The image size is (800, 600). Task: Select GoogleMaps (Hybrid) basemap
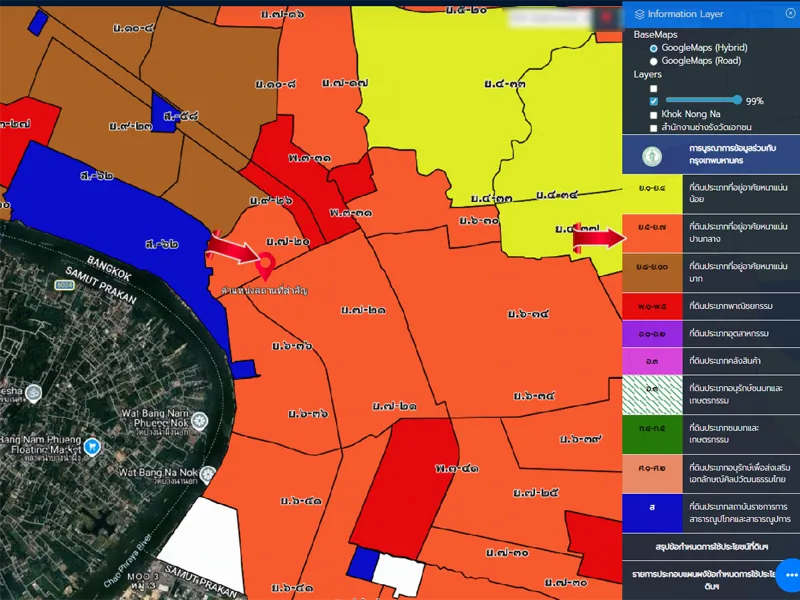click(x=654, y=48)
